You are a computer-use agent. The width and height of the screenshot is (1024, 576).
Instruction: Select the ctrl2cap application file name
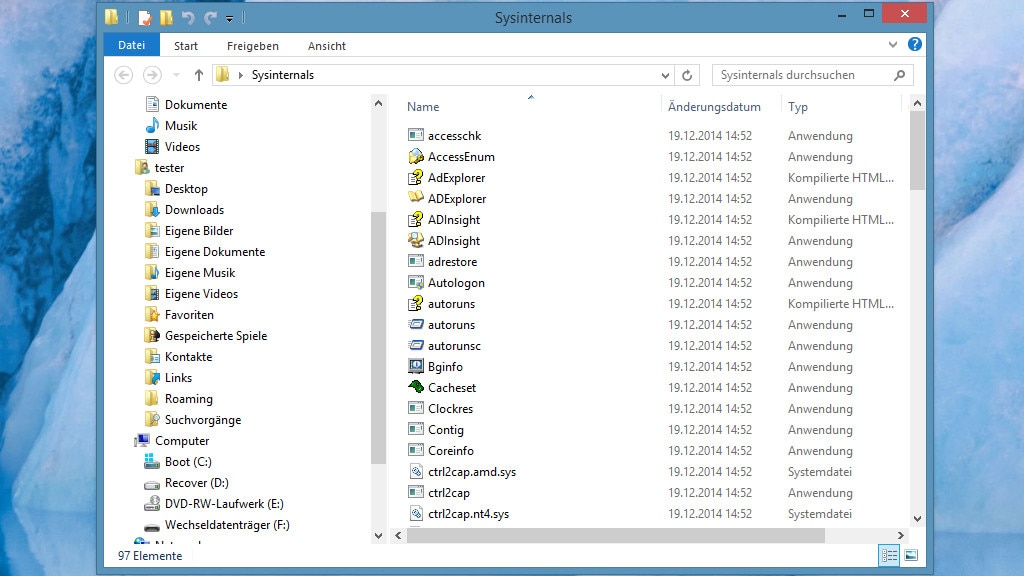click(449, 492)
